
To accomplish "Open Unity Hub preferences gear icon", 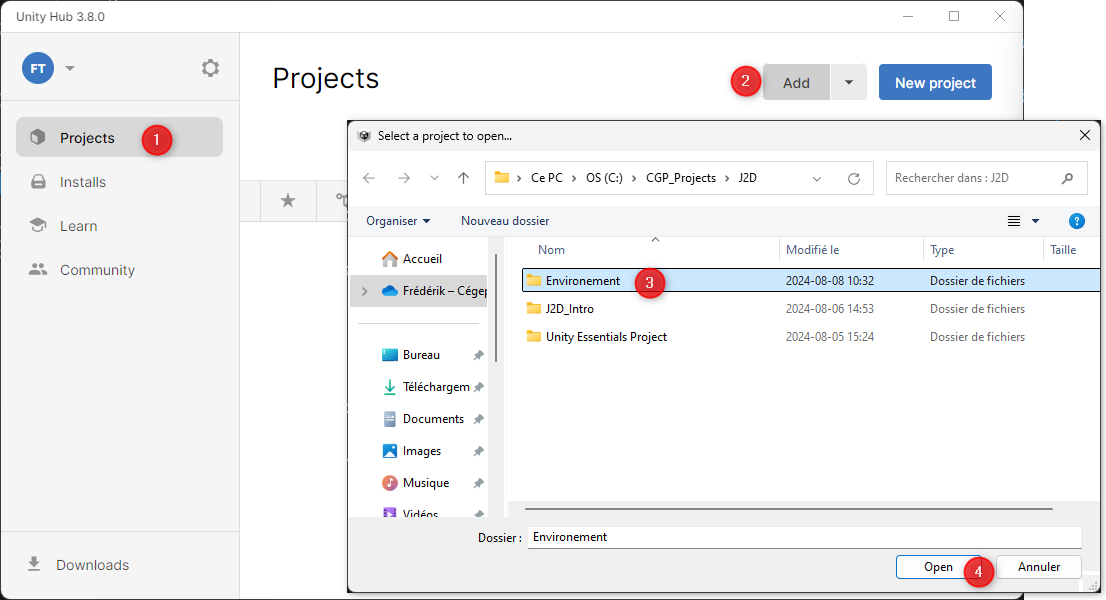I will point(210,68).
